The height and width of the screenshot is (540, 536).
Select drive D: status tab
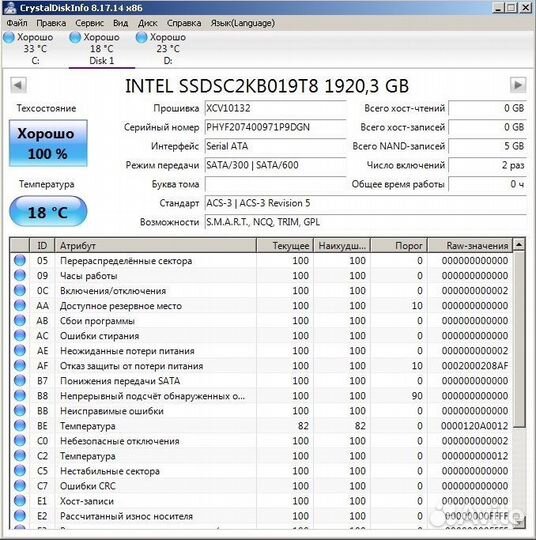click(168, 49)
